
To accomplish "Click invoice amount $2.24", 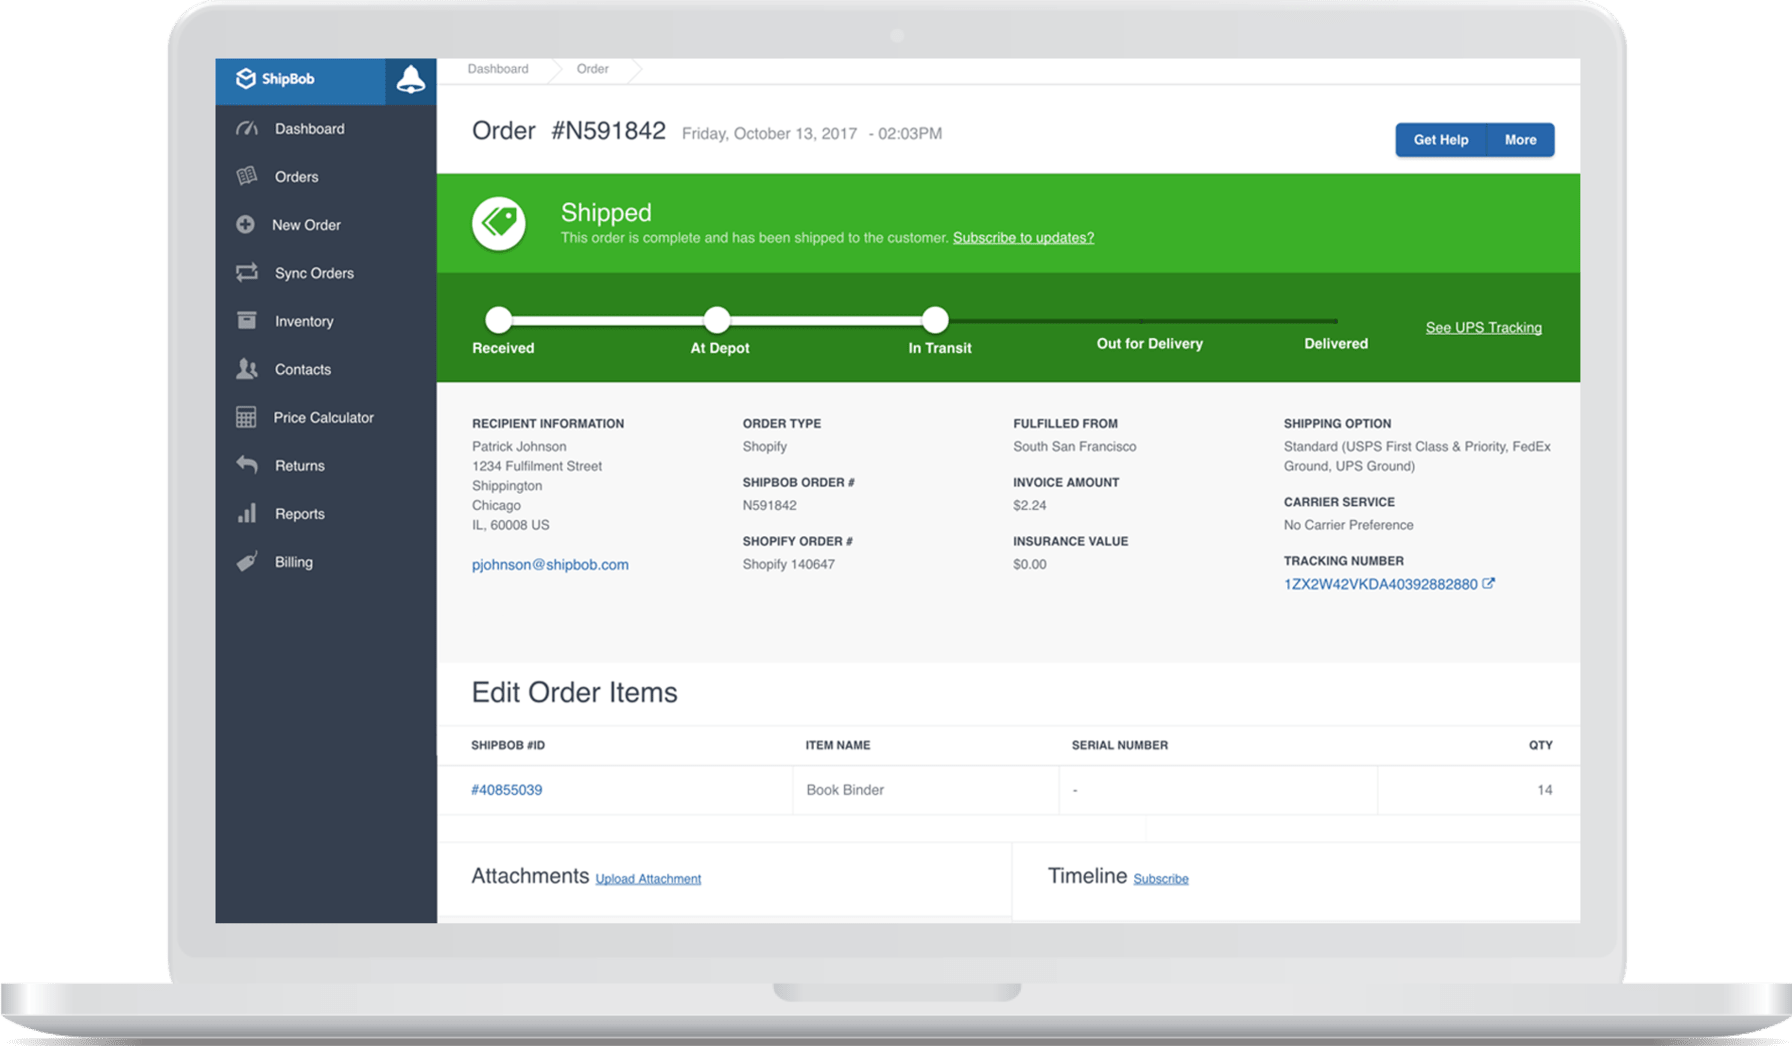I will tap(1029, 506).
